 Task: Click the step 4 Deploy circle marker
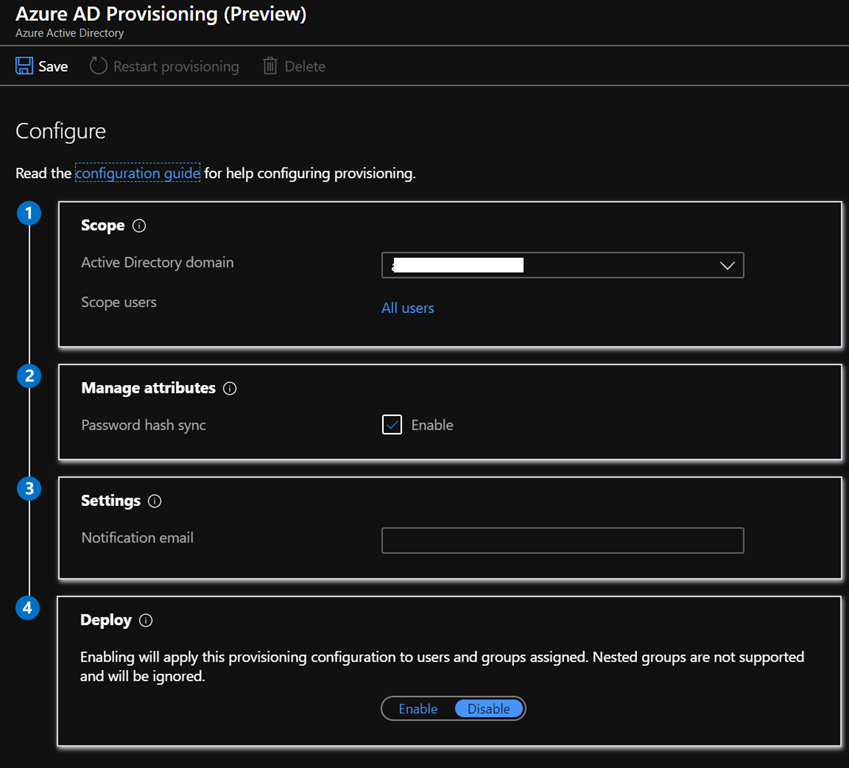(x=29, y=607)
